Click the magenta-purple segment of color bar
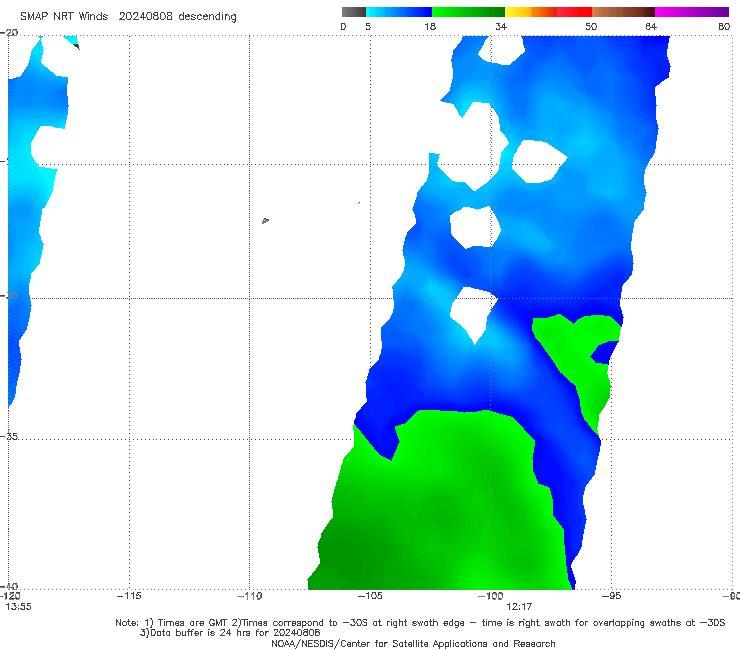 (x=692, y=12)
